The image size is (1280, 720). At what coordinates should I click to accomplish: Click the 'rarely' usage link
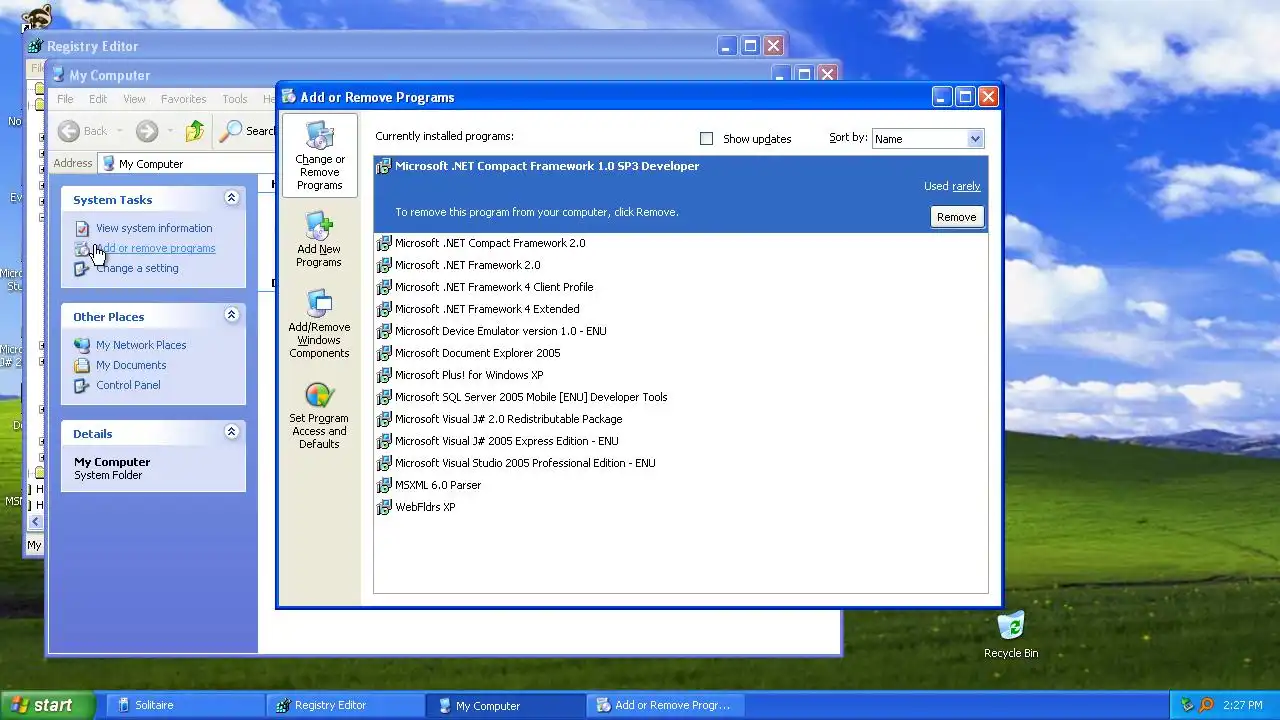(x=966, y=186)
